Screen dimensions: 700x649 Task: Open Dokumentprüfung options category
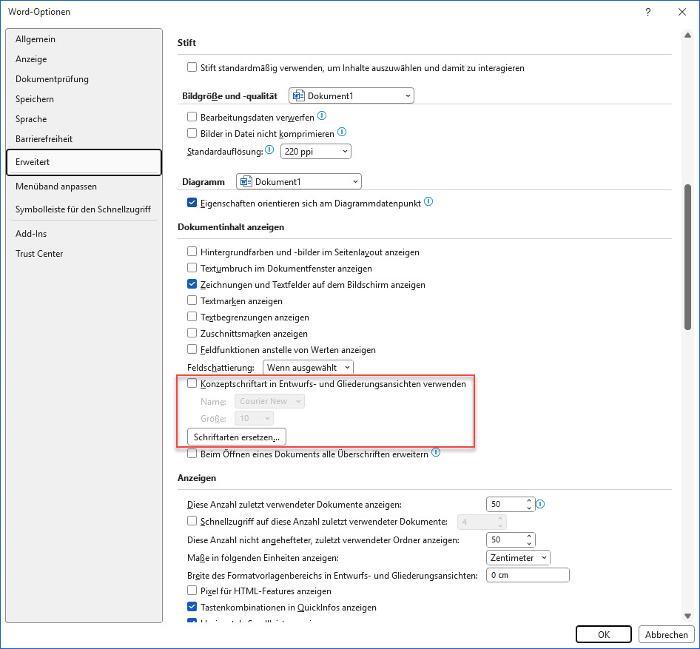(x=84, y=79)
